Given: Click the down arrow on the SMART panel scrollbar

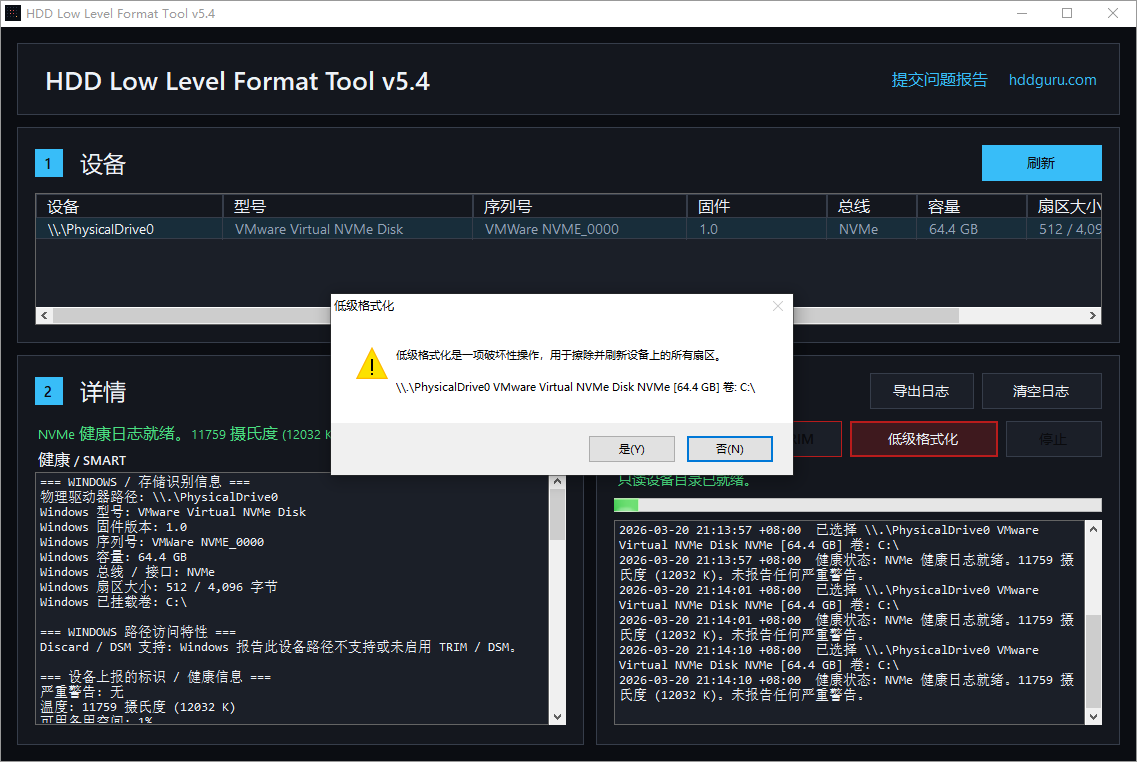Looking at the screenshot, I should pyautogui.click(x=558, y=716).
